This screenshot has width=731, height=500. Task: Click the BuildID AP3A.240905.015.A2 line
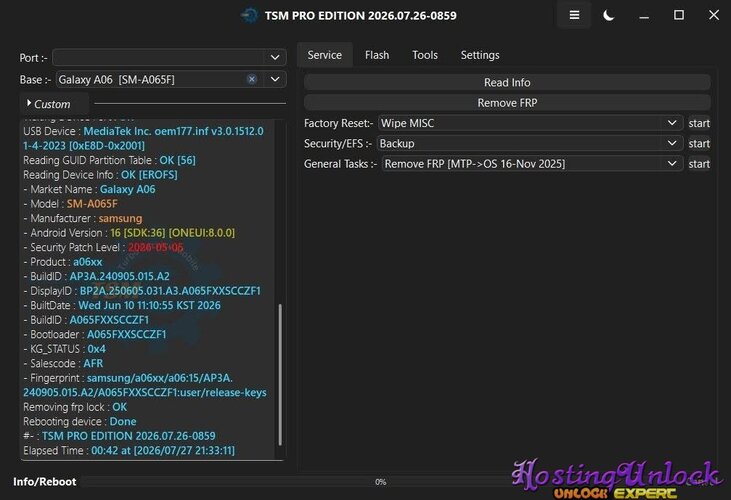pos(97,276)
